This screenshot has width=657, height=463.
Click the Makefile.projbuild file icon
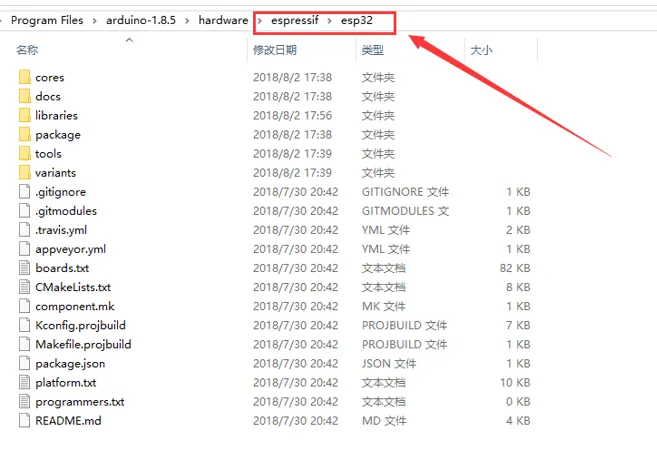click(25, 344)
